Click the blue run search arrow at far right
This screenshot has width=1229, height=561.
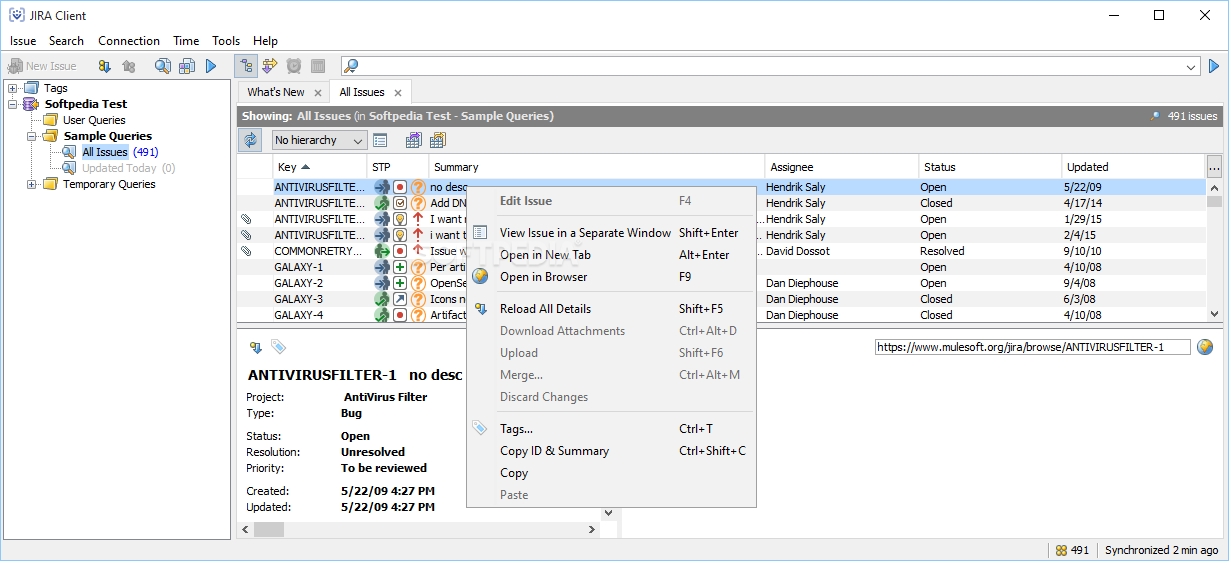pos(1214,66)
